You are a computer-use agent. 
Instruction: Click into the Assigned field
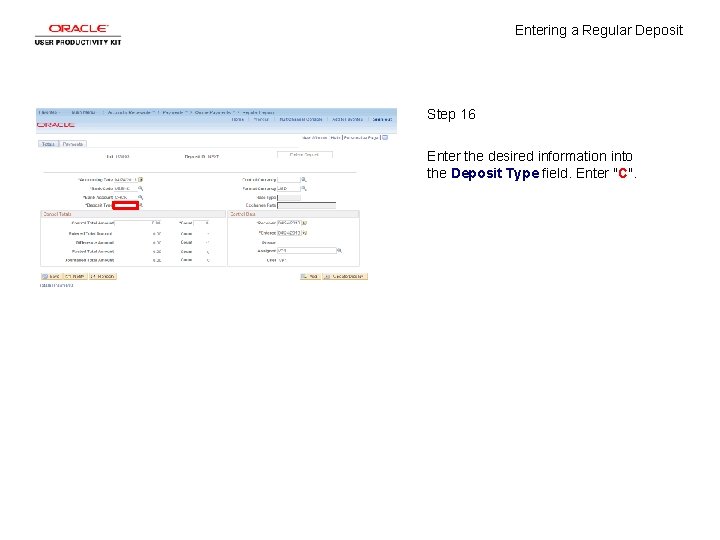point(307,251)
